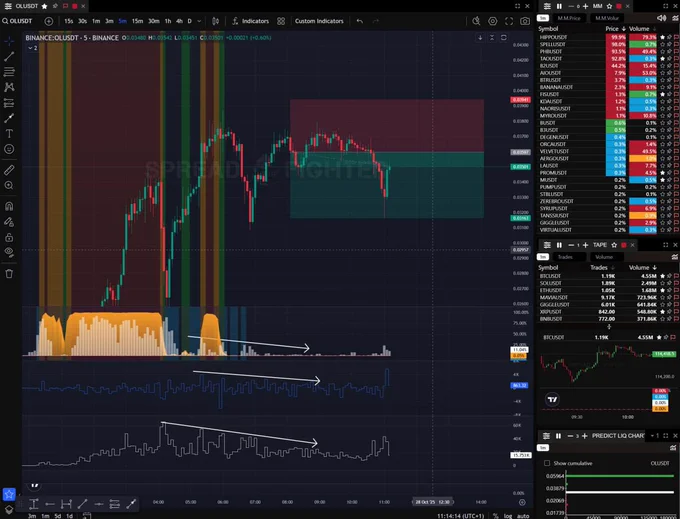Favorite the SPELLUSDT row star
This screenshot has height=519, width=680.
pyautogui.click(x=662, y=44)
